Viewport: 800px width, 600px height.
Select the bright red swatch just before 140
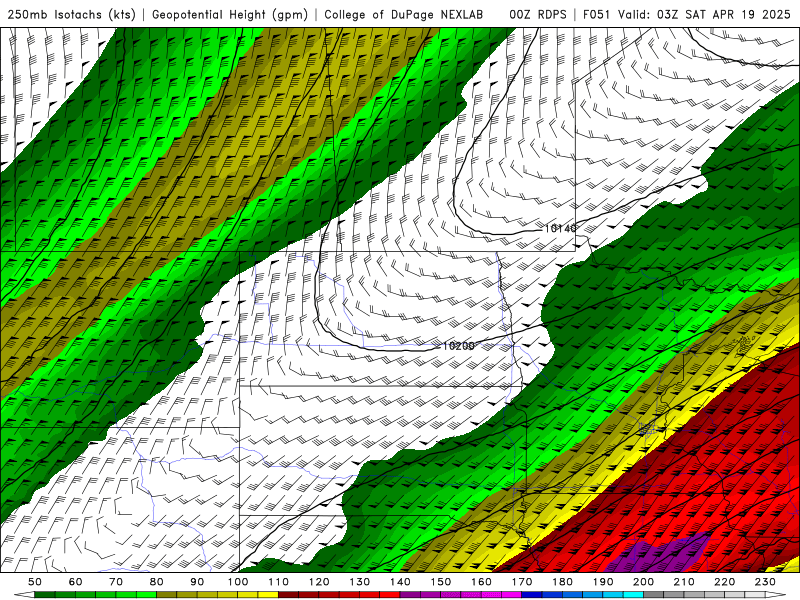click(x=390, y=595)
